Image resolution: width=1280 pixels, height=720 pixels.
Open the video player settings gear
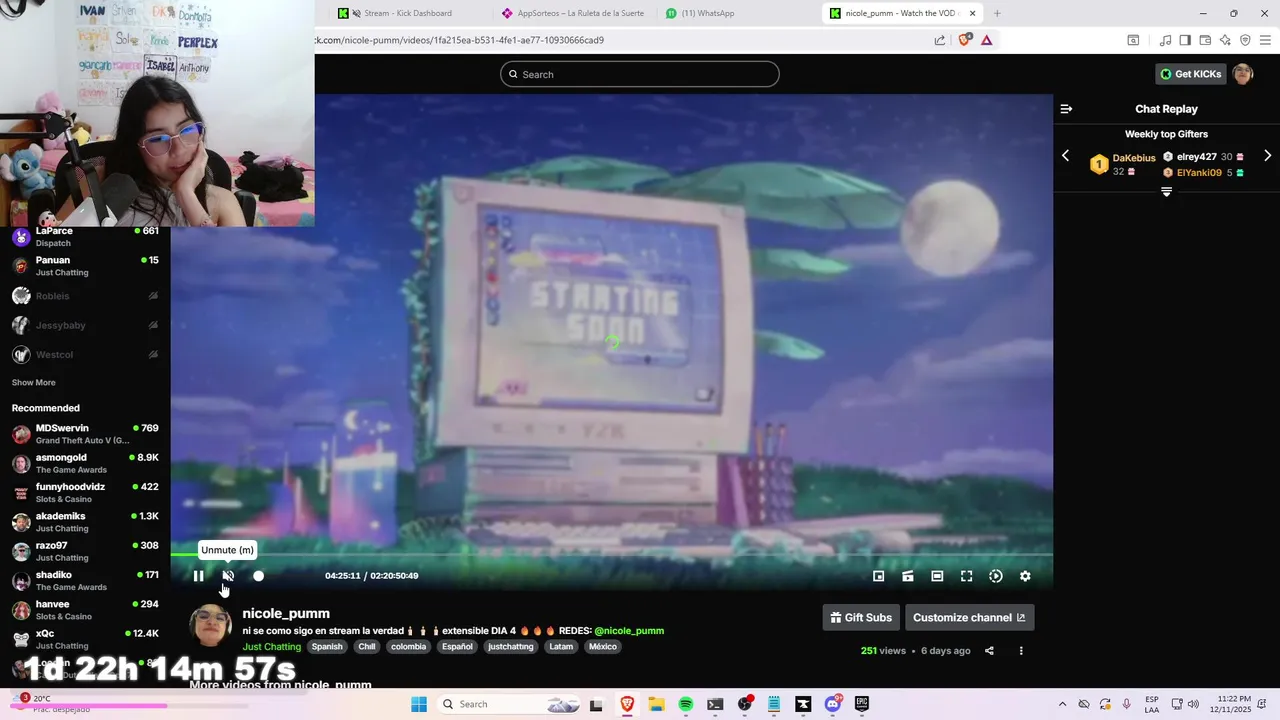[x=1025, y=576]
